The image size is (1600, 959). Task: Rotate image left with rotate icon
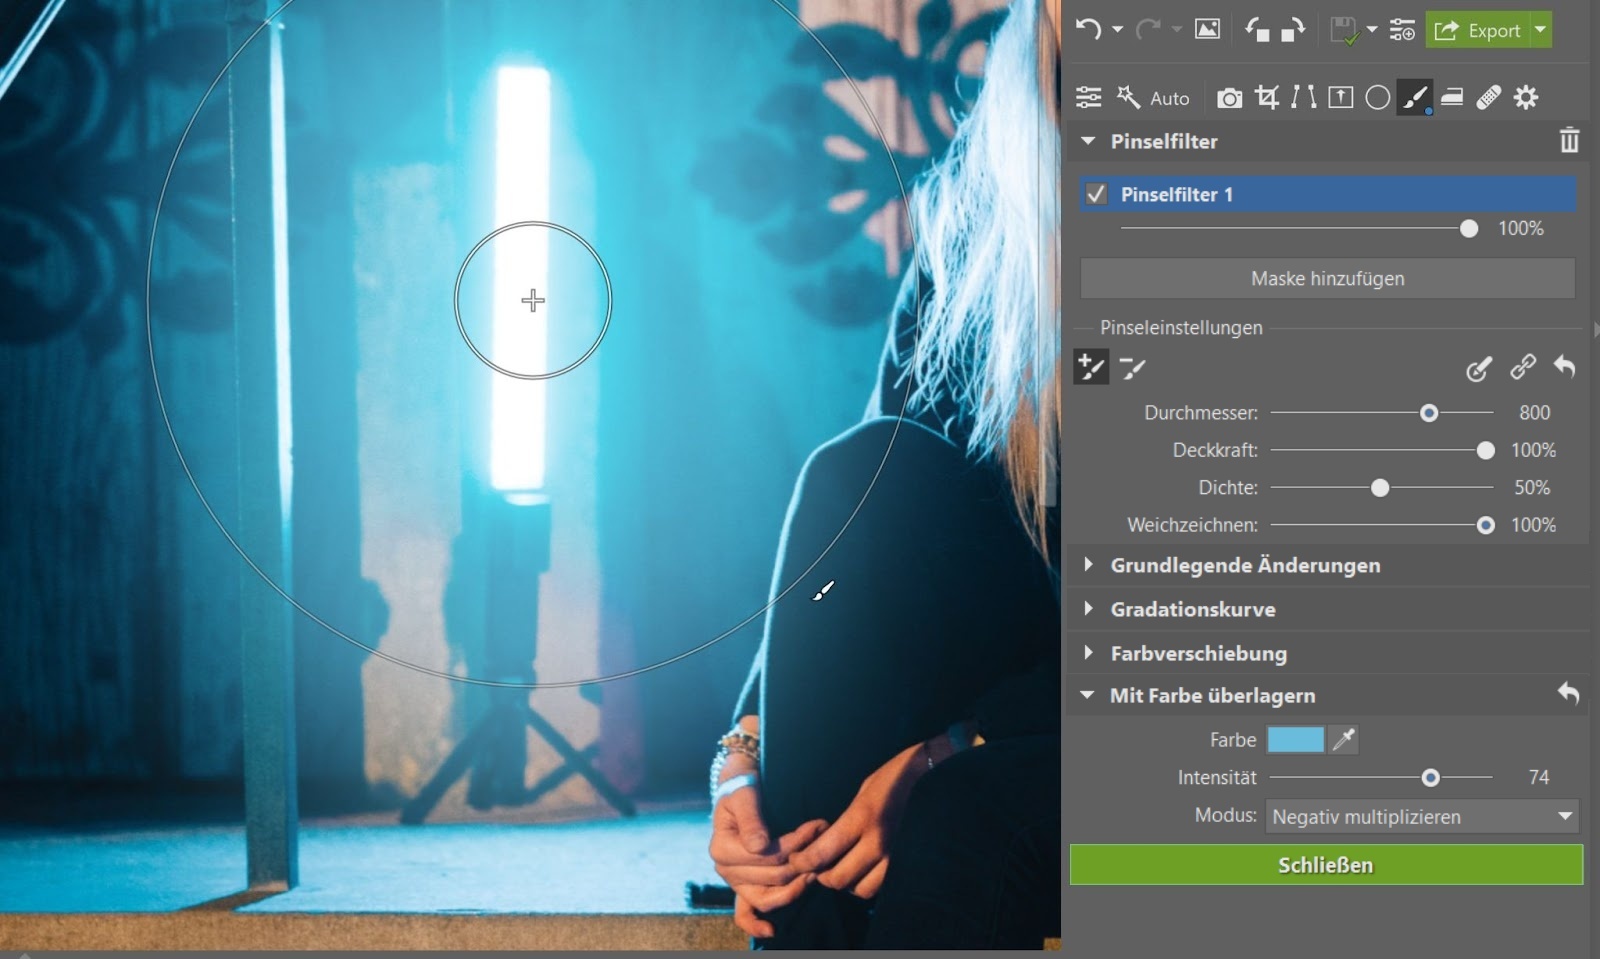pos(1257,30)
